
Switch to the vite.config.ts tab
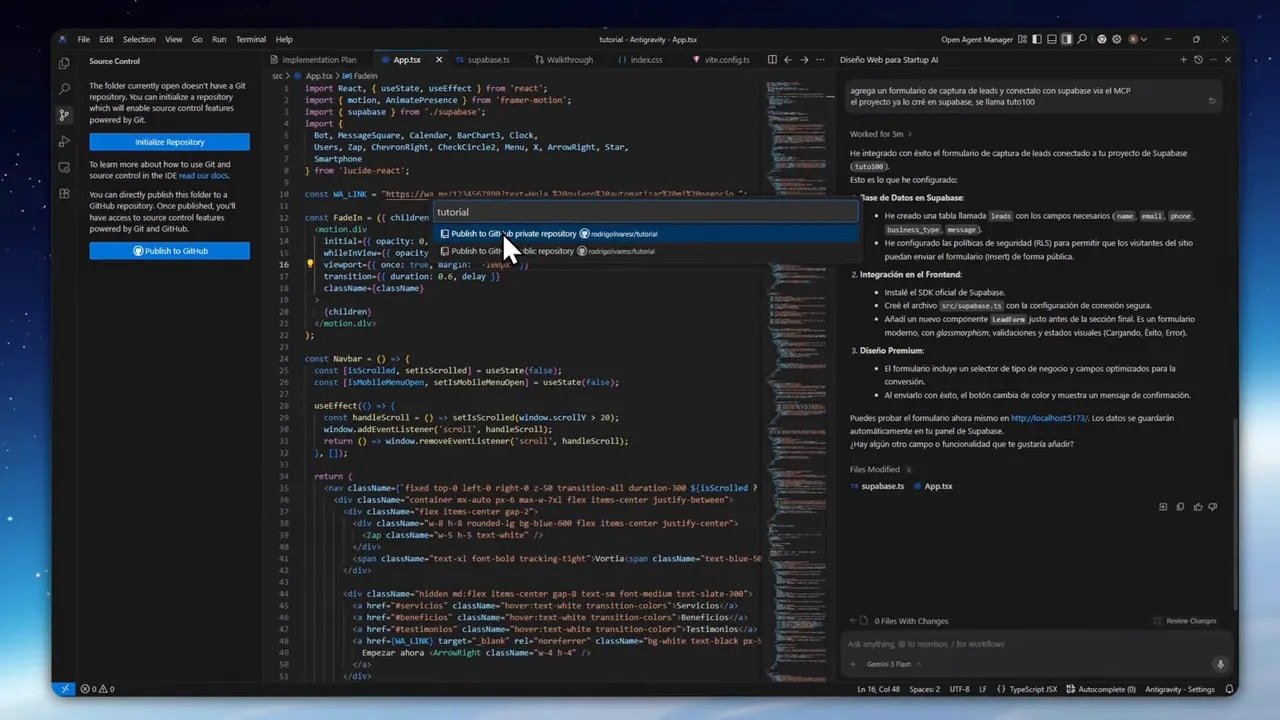(x=726, y=60)
